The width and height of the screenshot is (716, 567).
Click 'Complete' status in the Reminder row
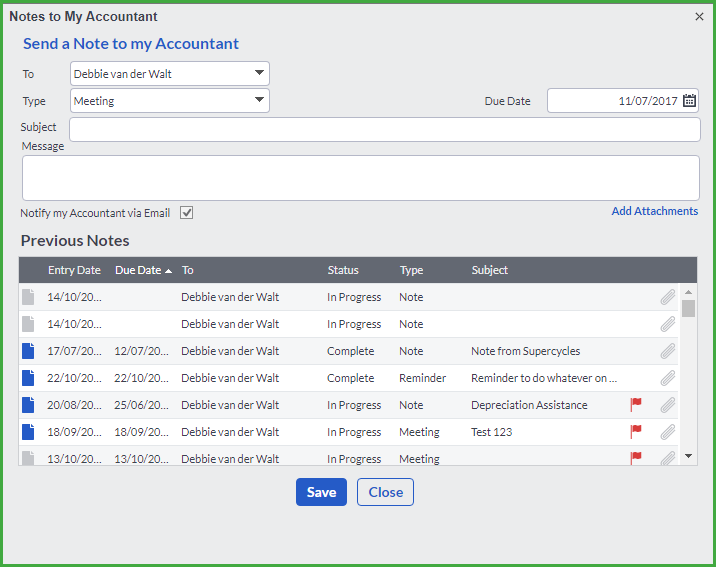(350, 378)
